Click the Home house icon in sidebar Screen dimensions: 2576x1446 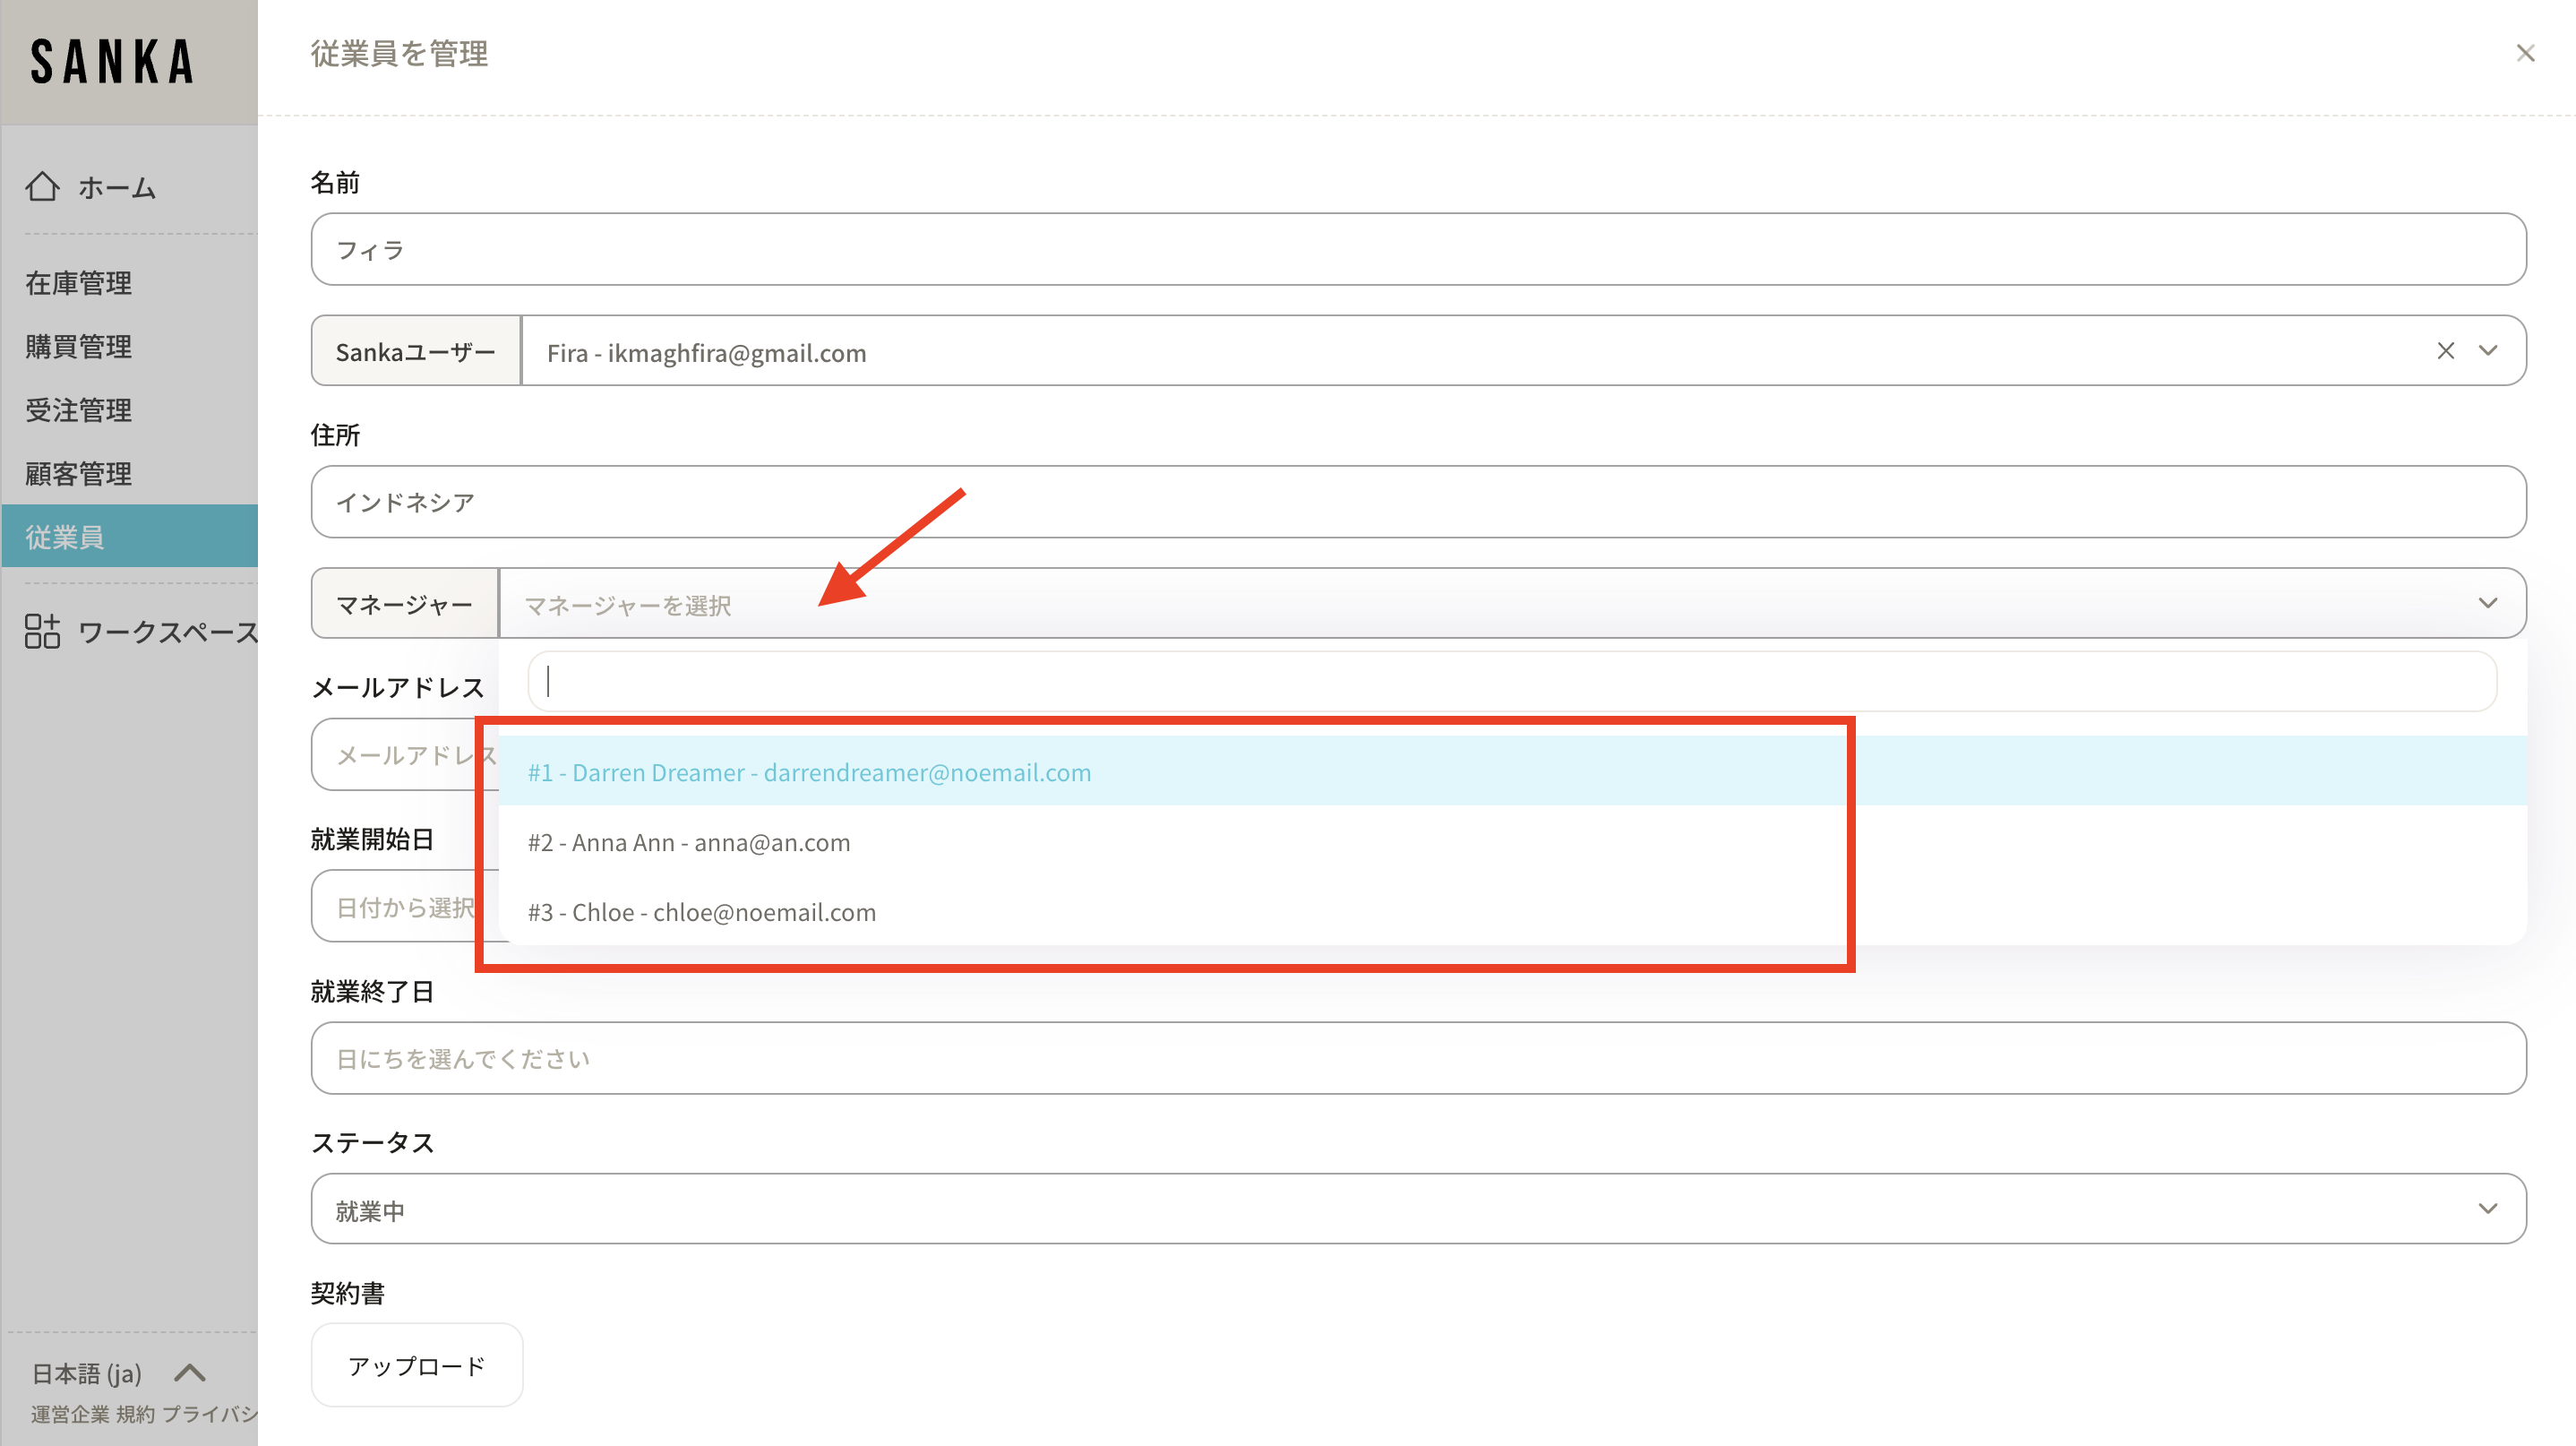tap(42, 186)
